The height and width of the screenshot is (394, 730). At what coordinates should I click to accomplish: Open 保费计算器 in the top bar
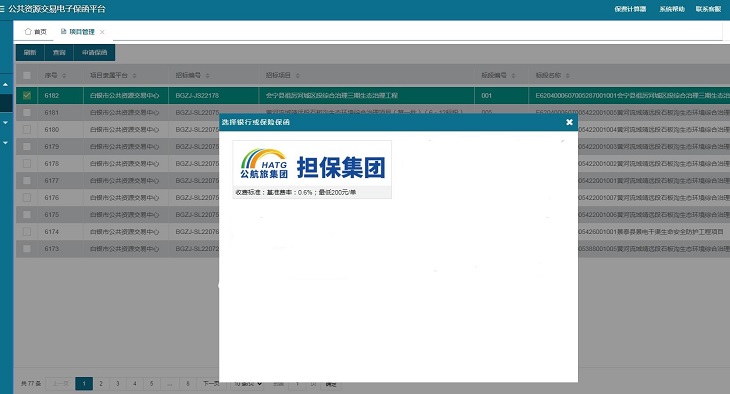pos(630,9)
